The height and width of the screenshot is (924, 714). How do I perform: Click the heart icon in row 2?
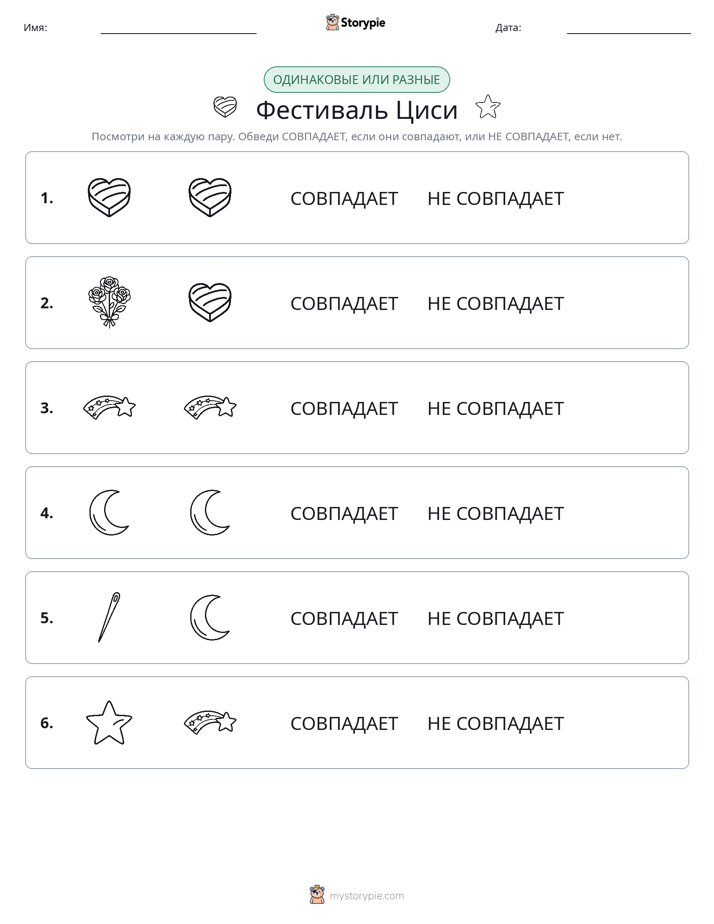click(210, 302)
